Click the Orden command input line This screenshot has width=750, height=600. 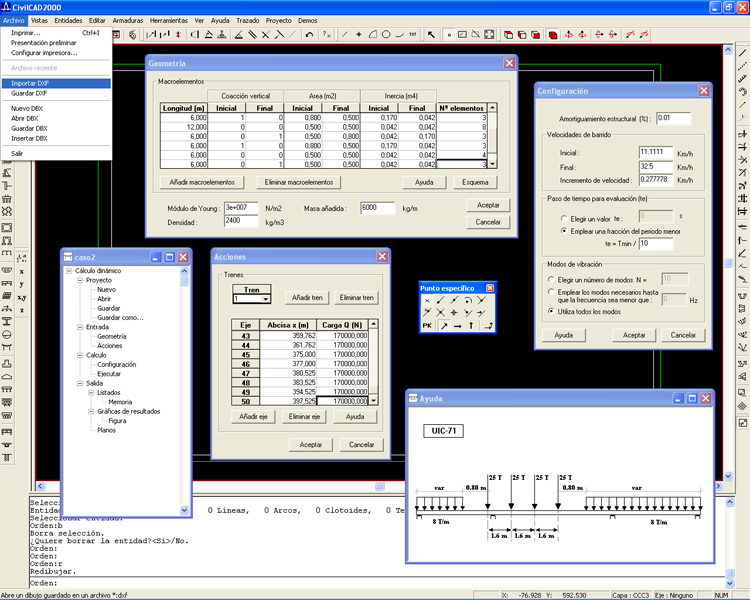(377, 583)
